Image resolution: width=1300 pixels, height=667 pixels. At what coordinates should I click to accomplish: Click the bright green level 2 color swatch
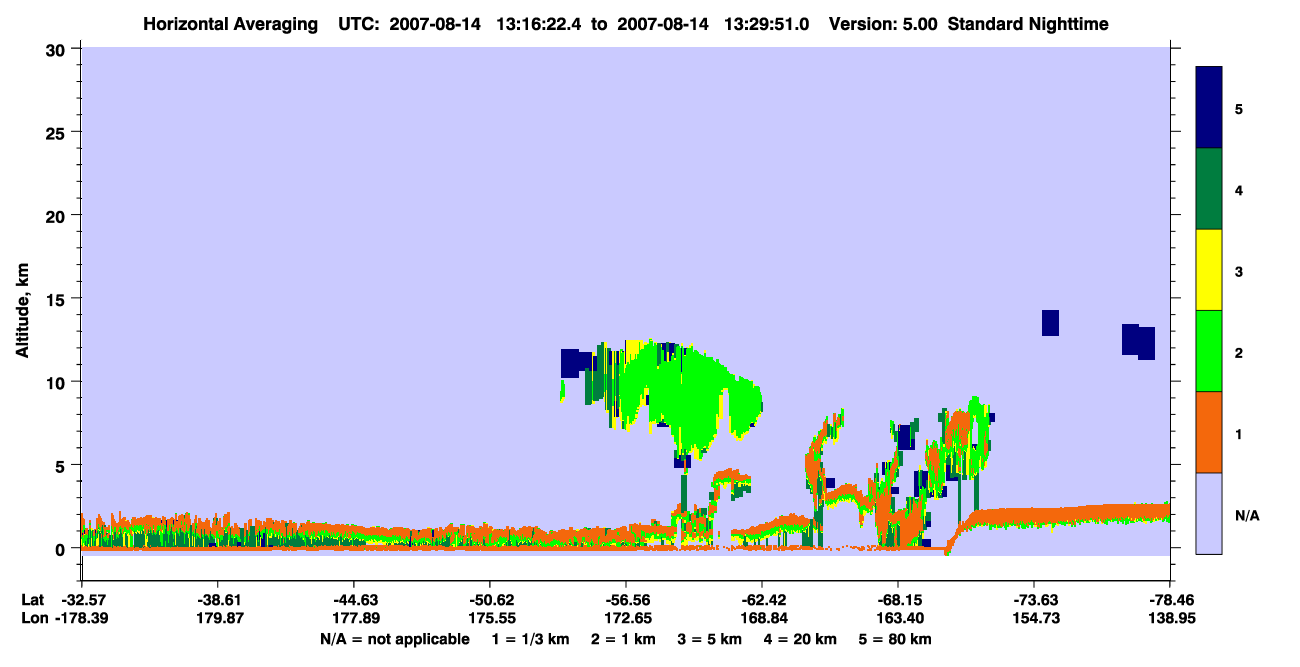pos(1209,351)
